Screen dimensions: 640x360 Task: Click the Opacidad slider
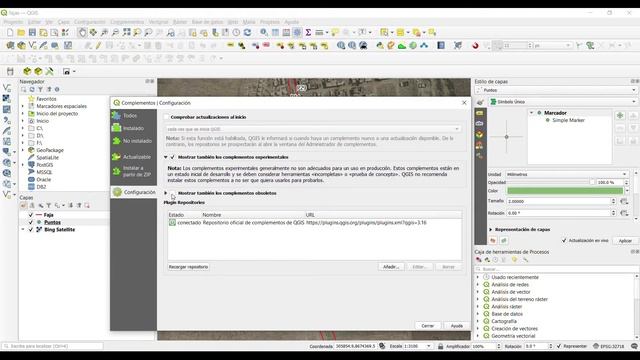tap(550, 182)
